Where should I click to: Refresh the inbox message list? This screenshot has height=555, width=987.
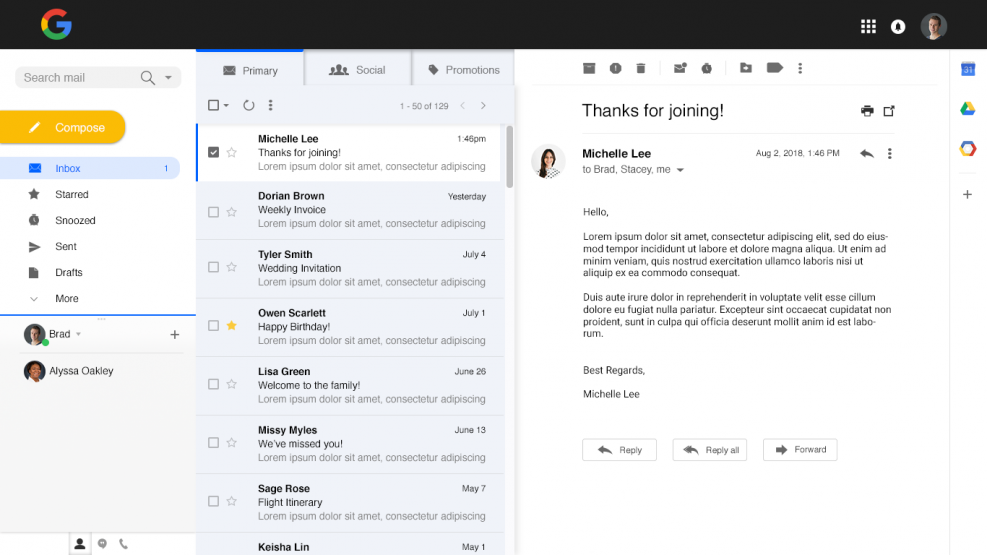coord(249,105)
